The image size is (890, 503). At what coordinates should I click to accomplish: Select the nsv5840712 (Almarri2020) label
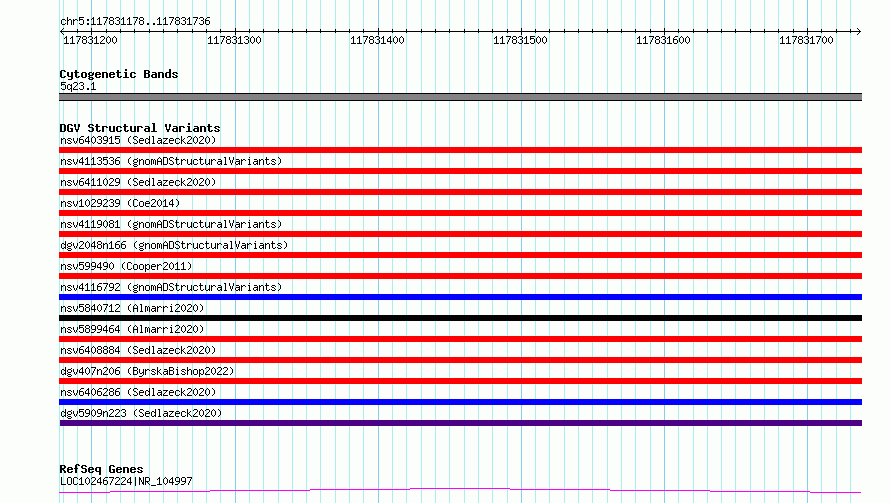click(132, 308)
